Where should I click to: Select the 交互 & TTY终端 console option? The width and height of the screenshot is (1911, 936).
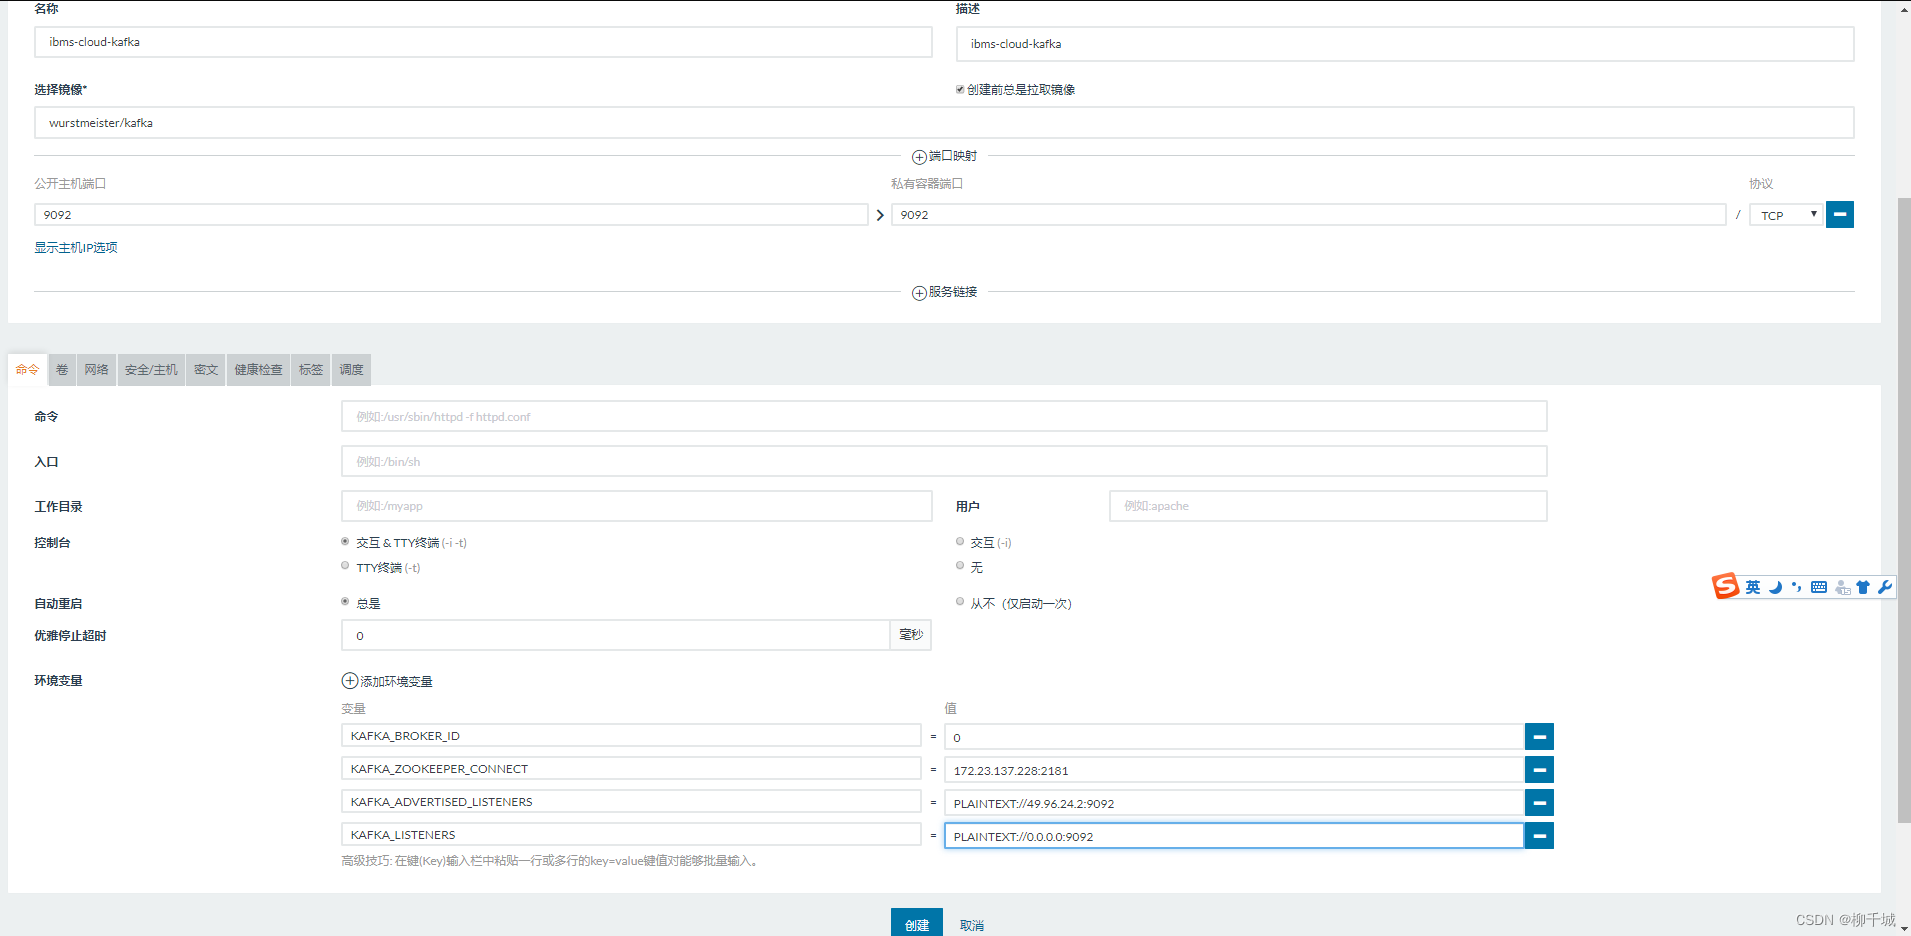pos(345,542)
